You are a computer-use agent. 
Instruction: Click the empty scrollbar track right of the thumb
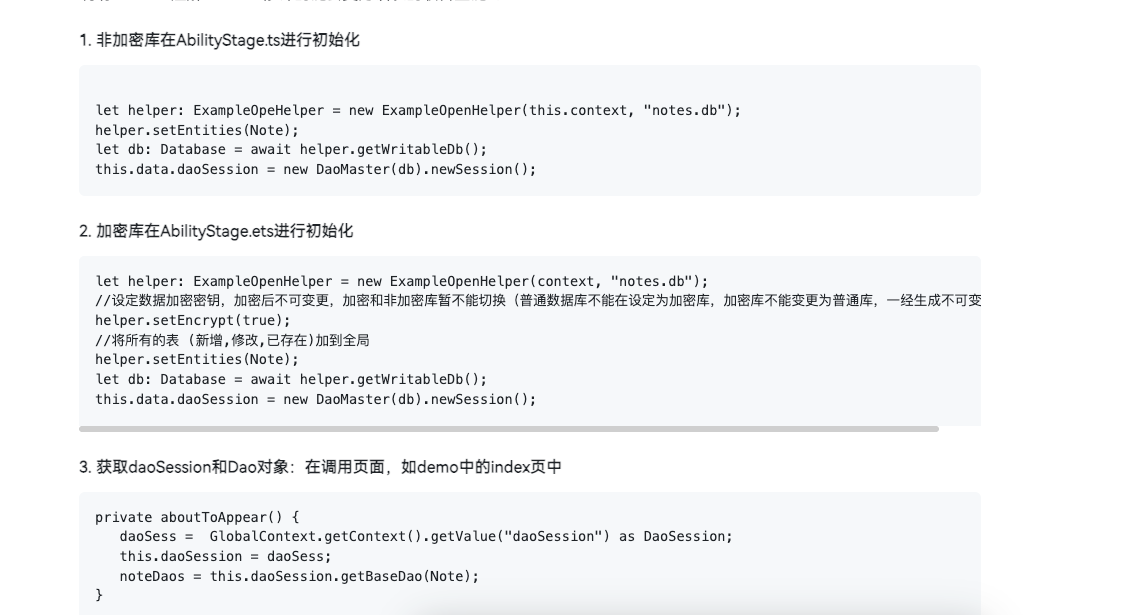coord(960,428)
